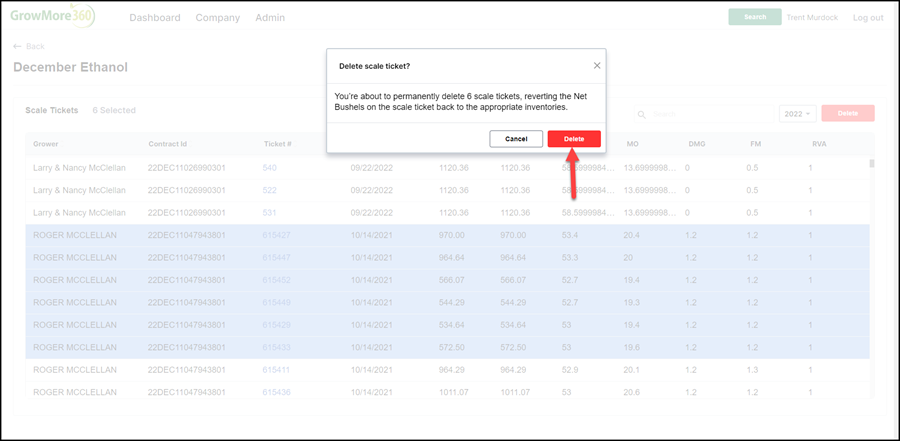Confirm with red Delete button in dialog

(x=574, y=139)
